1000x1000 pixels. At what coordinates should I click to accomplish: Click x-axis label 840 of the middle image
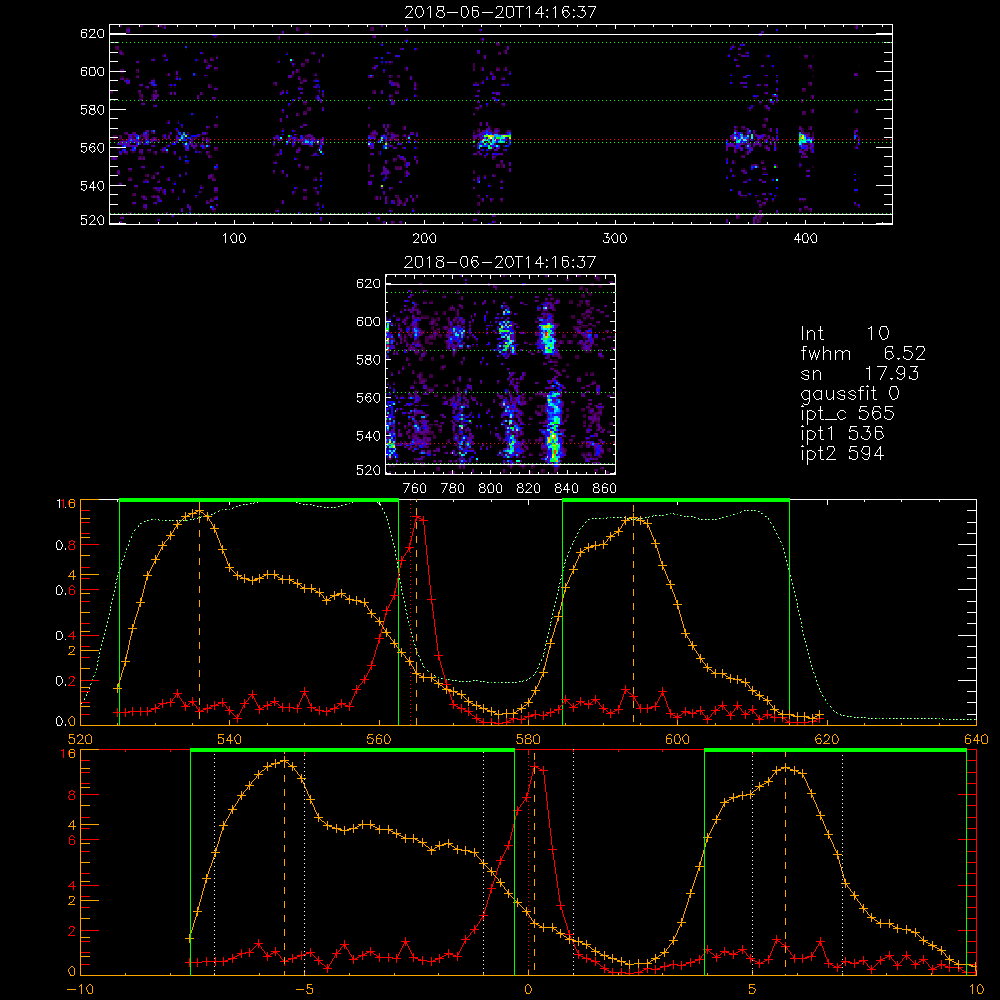566,489
